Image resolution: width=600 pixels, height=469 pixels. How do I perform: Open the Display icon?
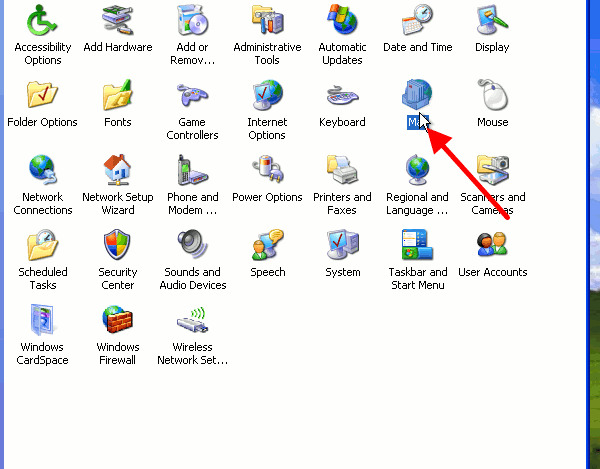(x=492, y=20)
